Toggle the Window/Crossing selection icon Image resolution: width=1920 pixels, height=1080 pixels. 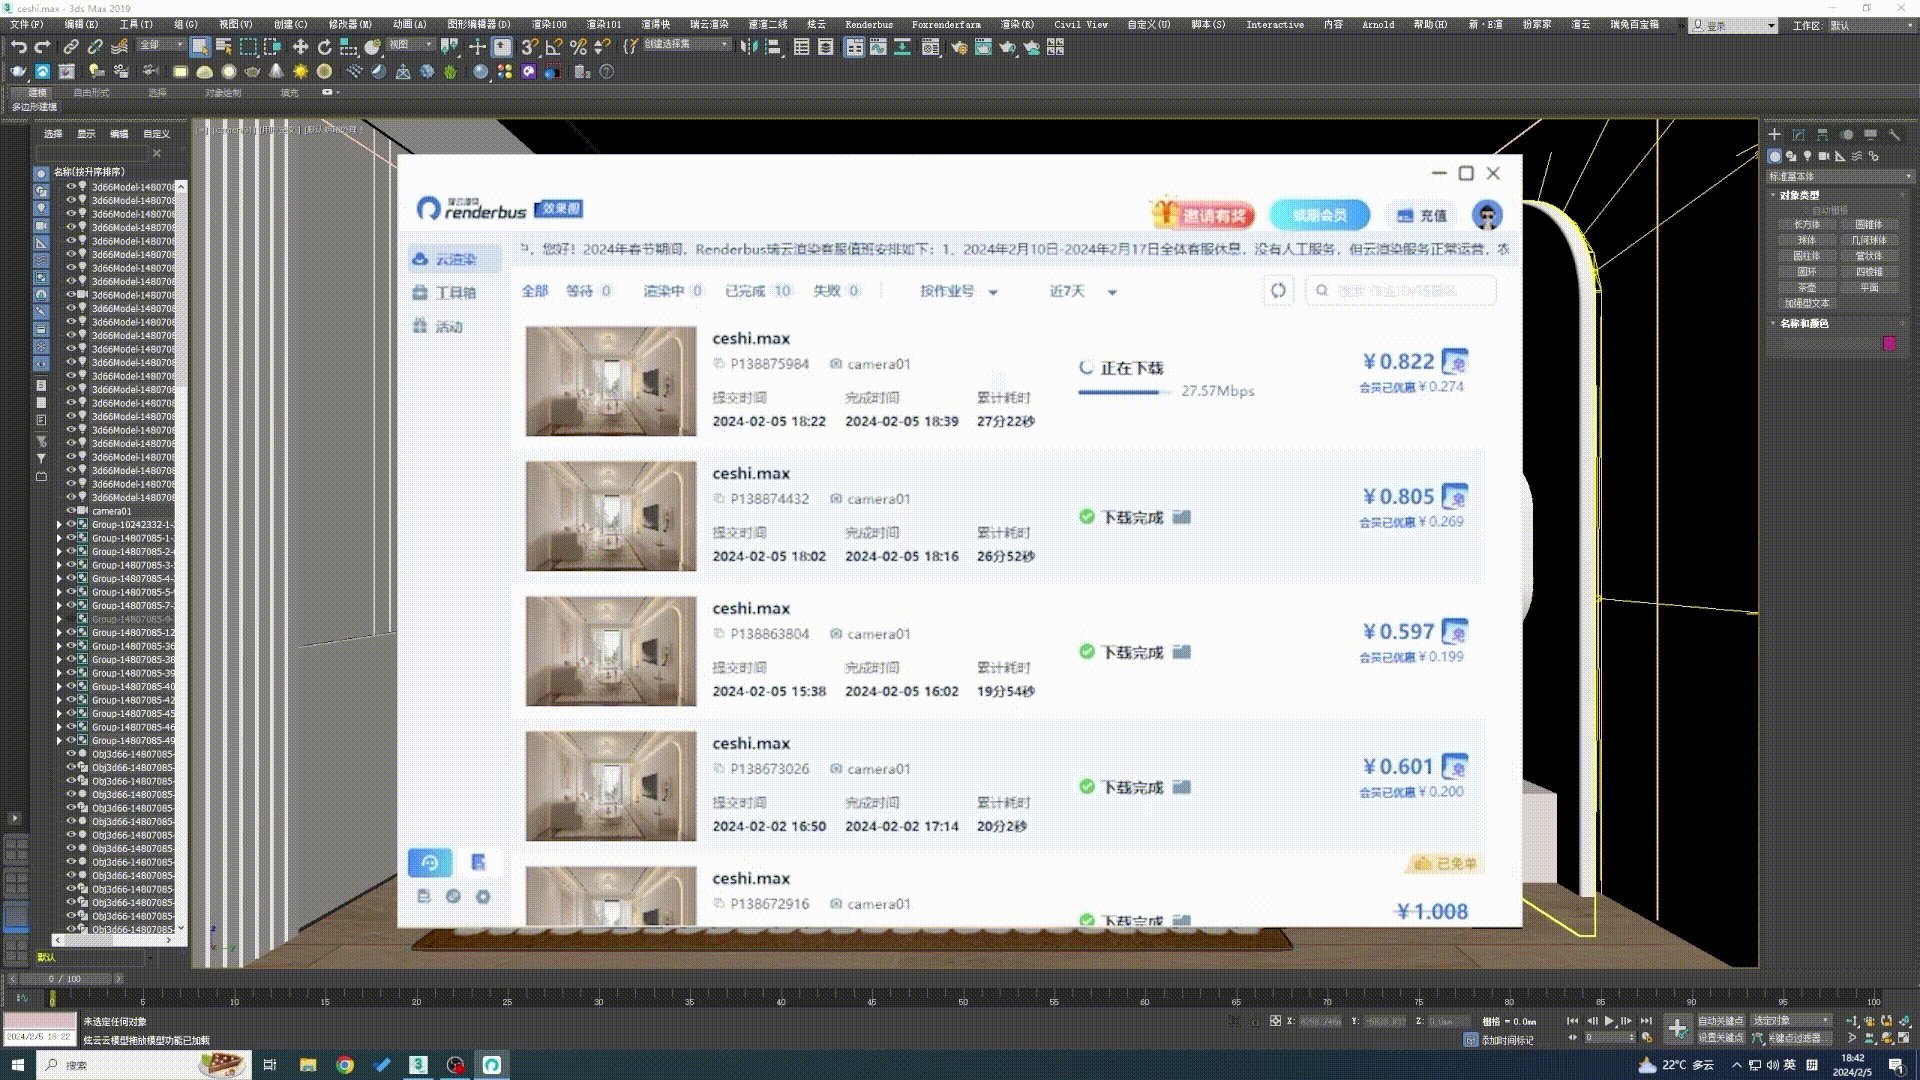pos(272,47)
